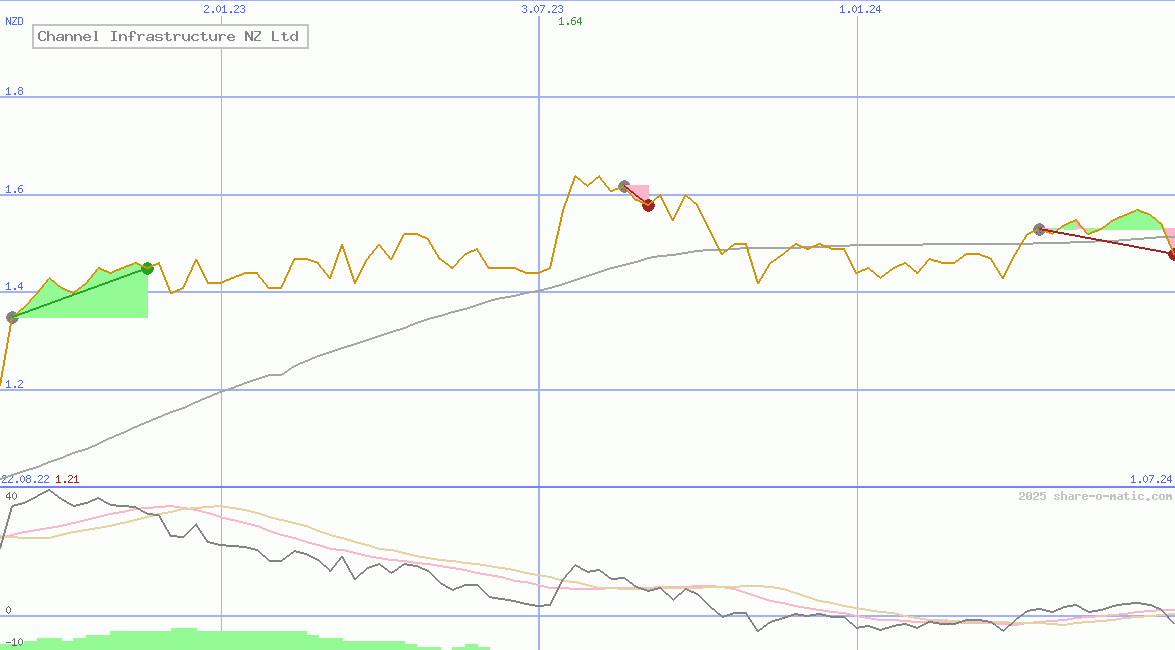The height and width of the screenshot is (650, 1175).
Task: Click the 1.6 price axis label
Action: 14,189
